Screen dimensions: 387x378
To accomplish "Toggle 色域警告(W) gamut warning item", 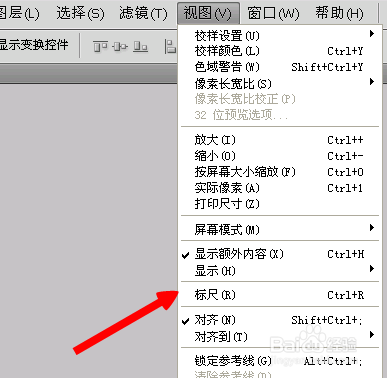I will coord(280,67).
